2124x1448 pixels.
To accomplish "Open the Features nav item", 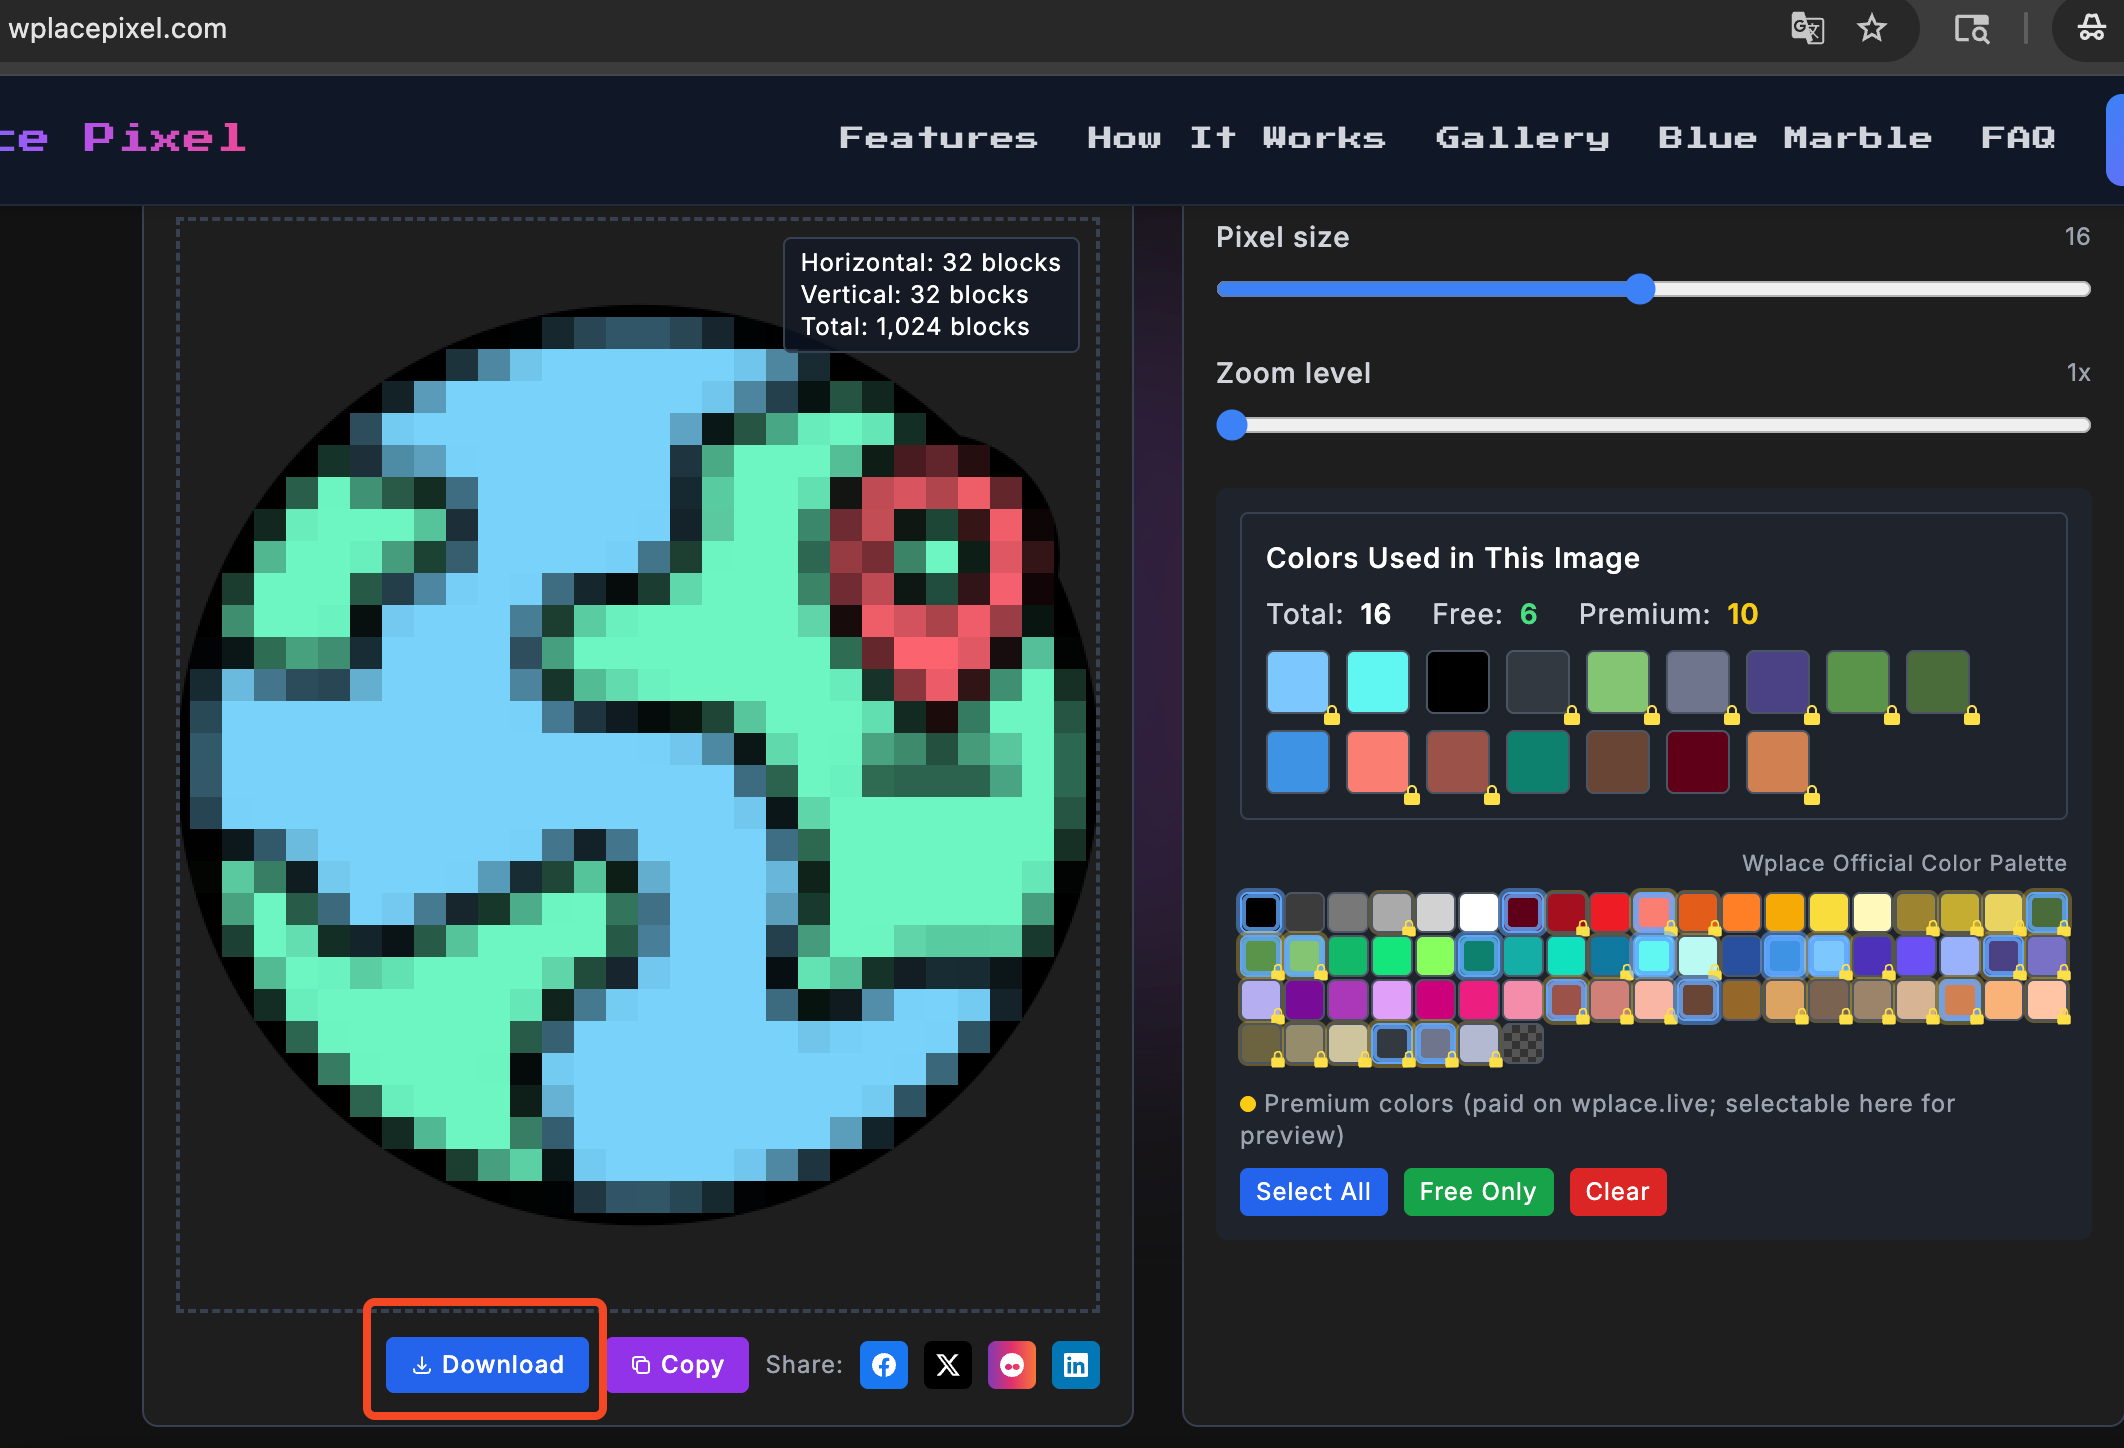I will pyautogui.click(x=937, y=137).
